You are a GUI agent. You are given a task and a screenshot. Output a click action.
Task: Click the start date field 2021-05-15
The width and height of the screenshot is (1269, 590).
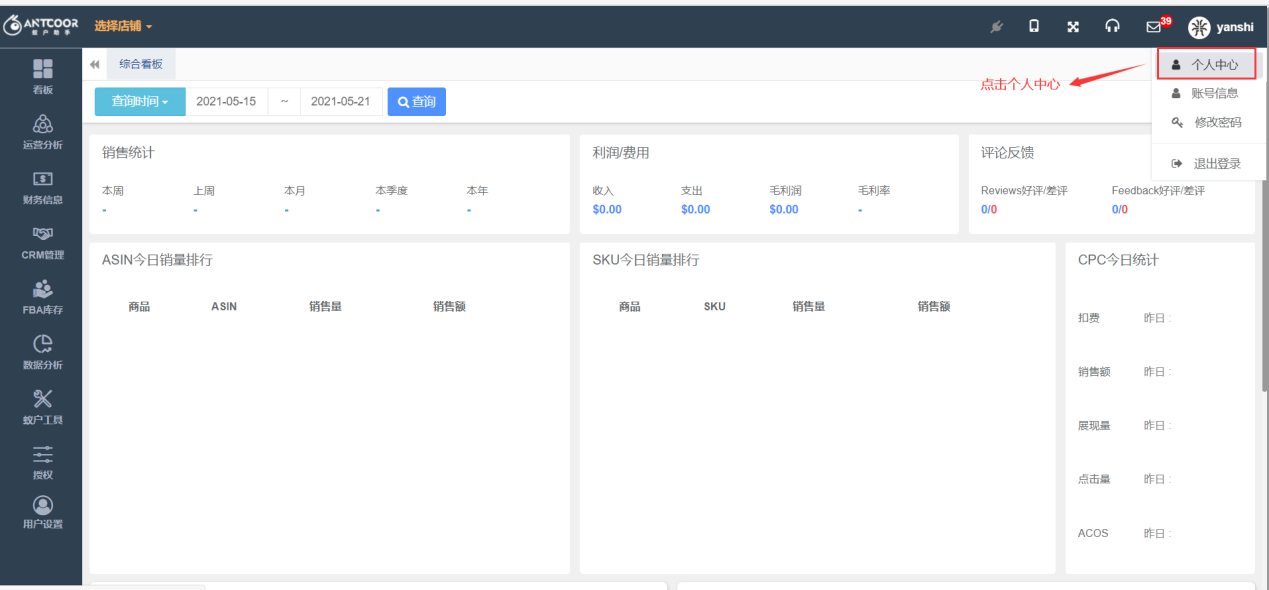coord(226,101)
